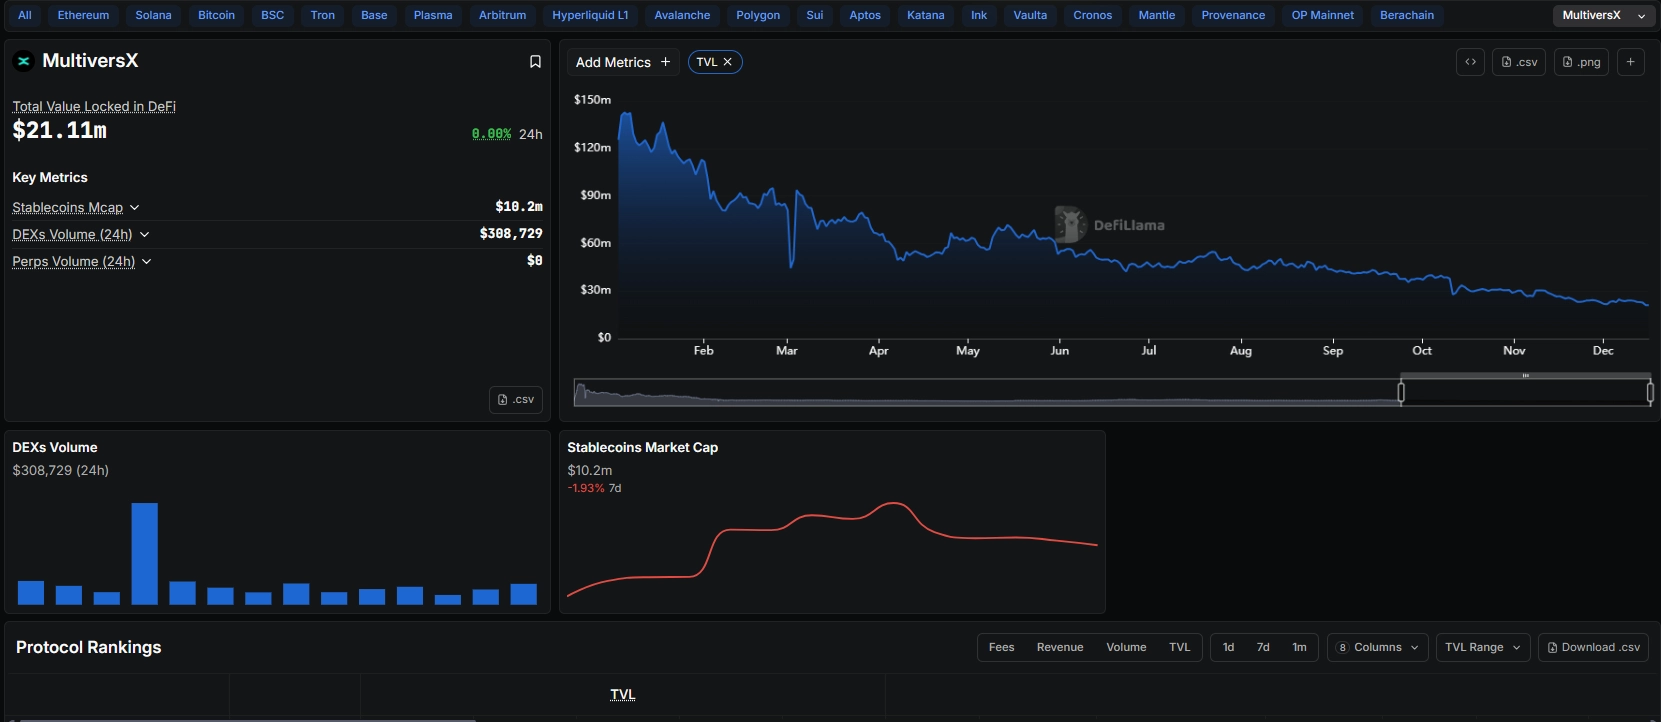Select the Fees rankings tab
Screen dimensions: 1661x722
(1001, 647)
